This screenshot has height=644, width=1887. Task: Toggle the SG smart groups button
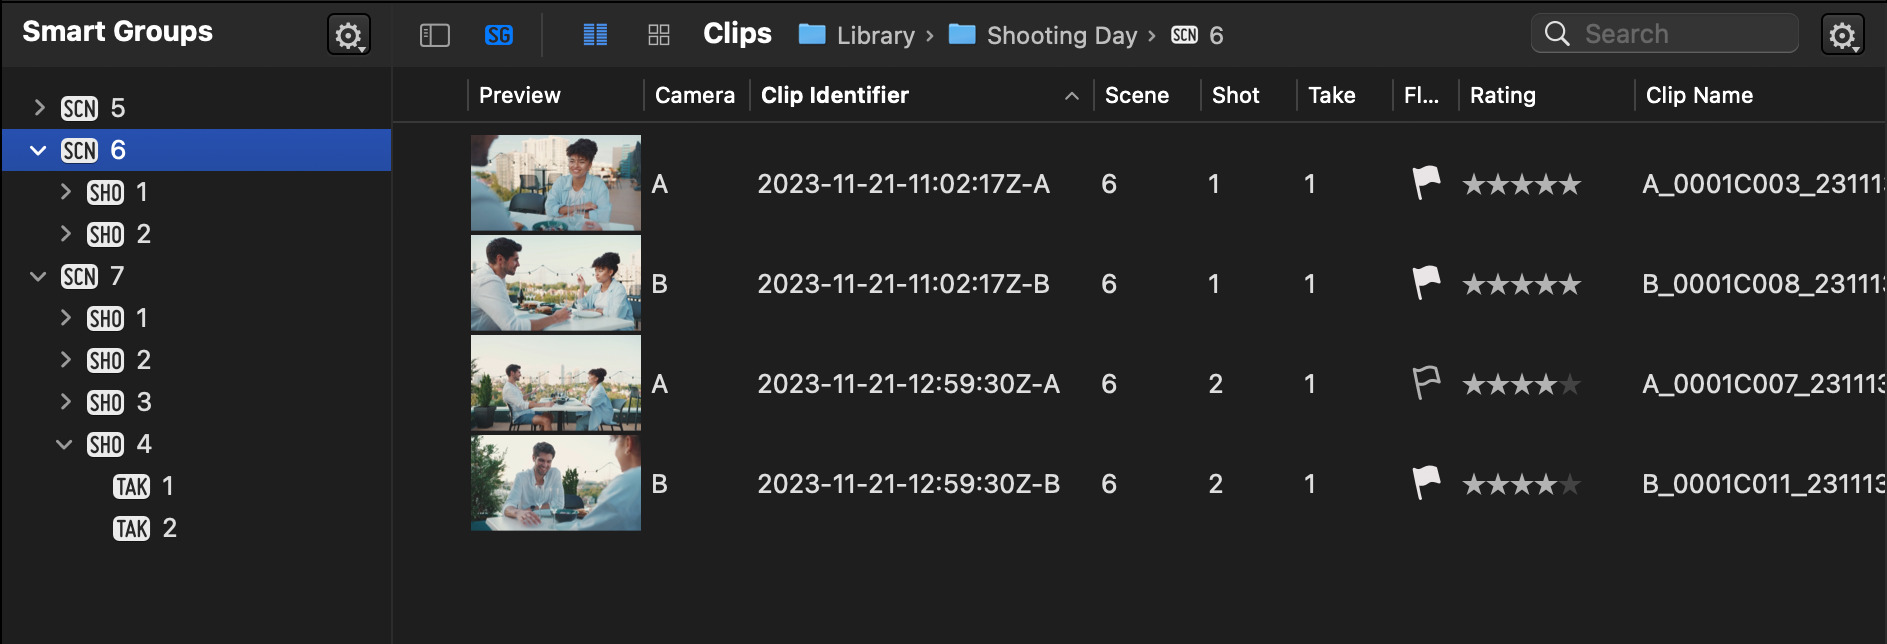(499, 36)
